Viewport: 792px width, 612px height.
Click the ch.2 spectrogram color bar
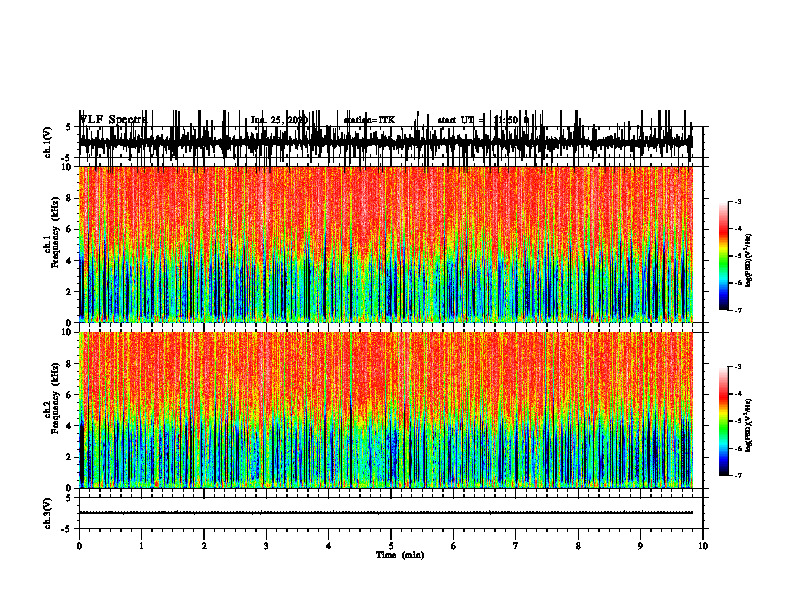[x=724, y=421]
